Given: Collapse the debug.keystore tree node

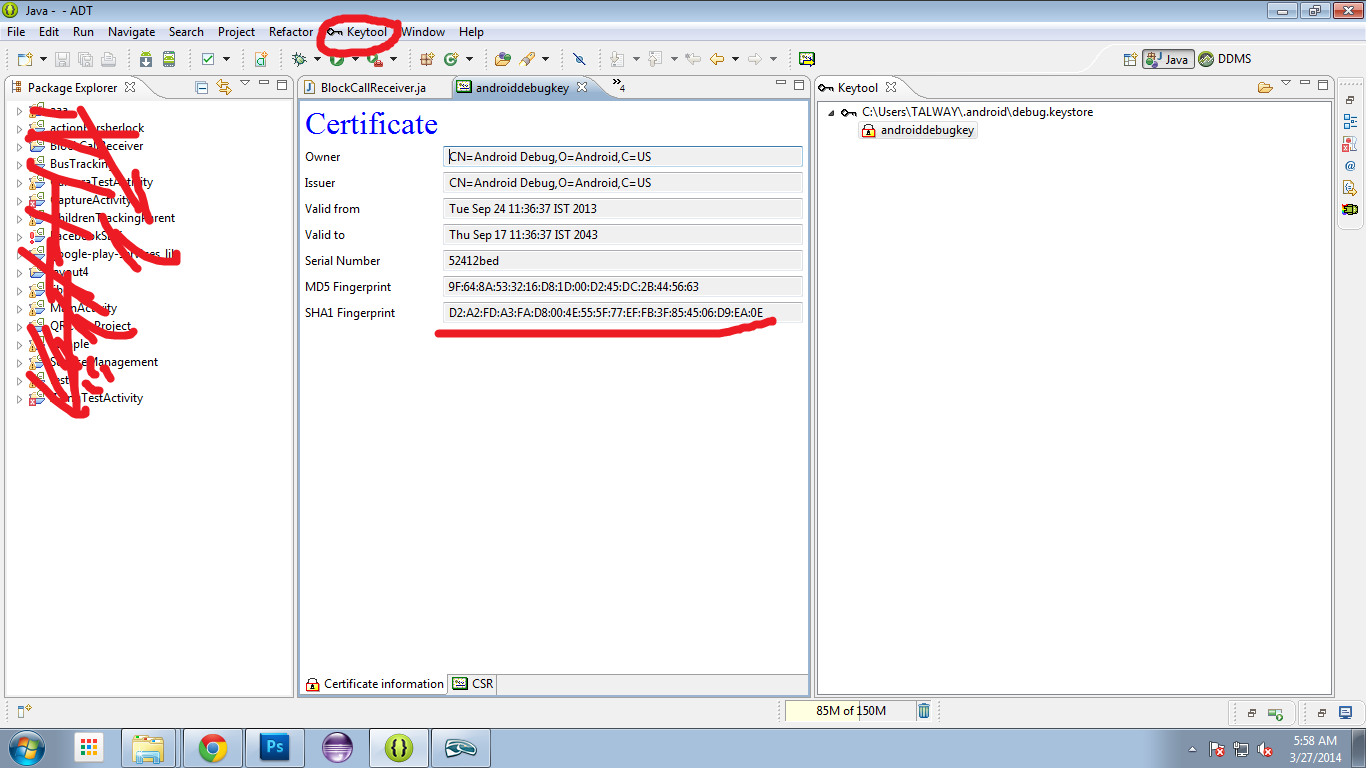Looking at the screenshot, I should click(830, 113).
